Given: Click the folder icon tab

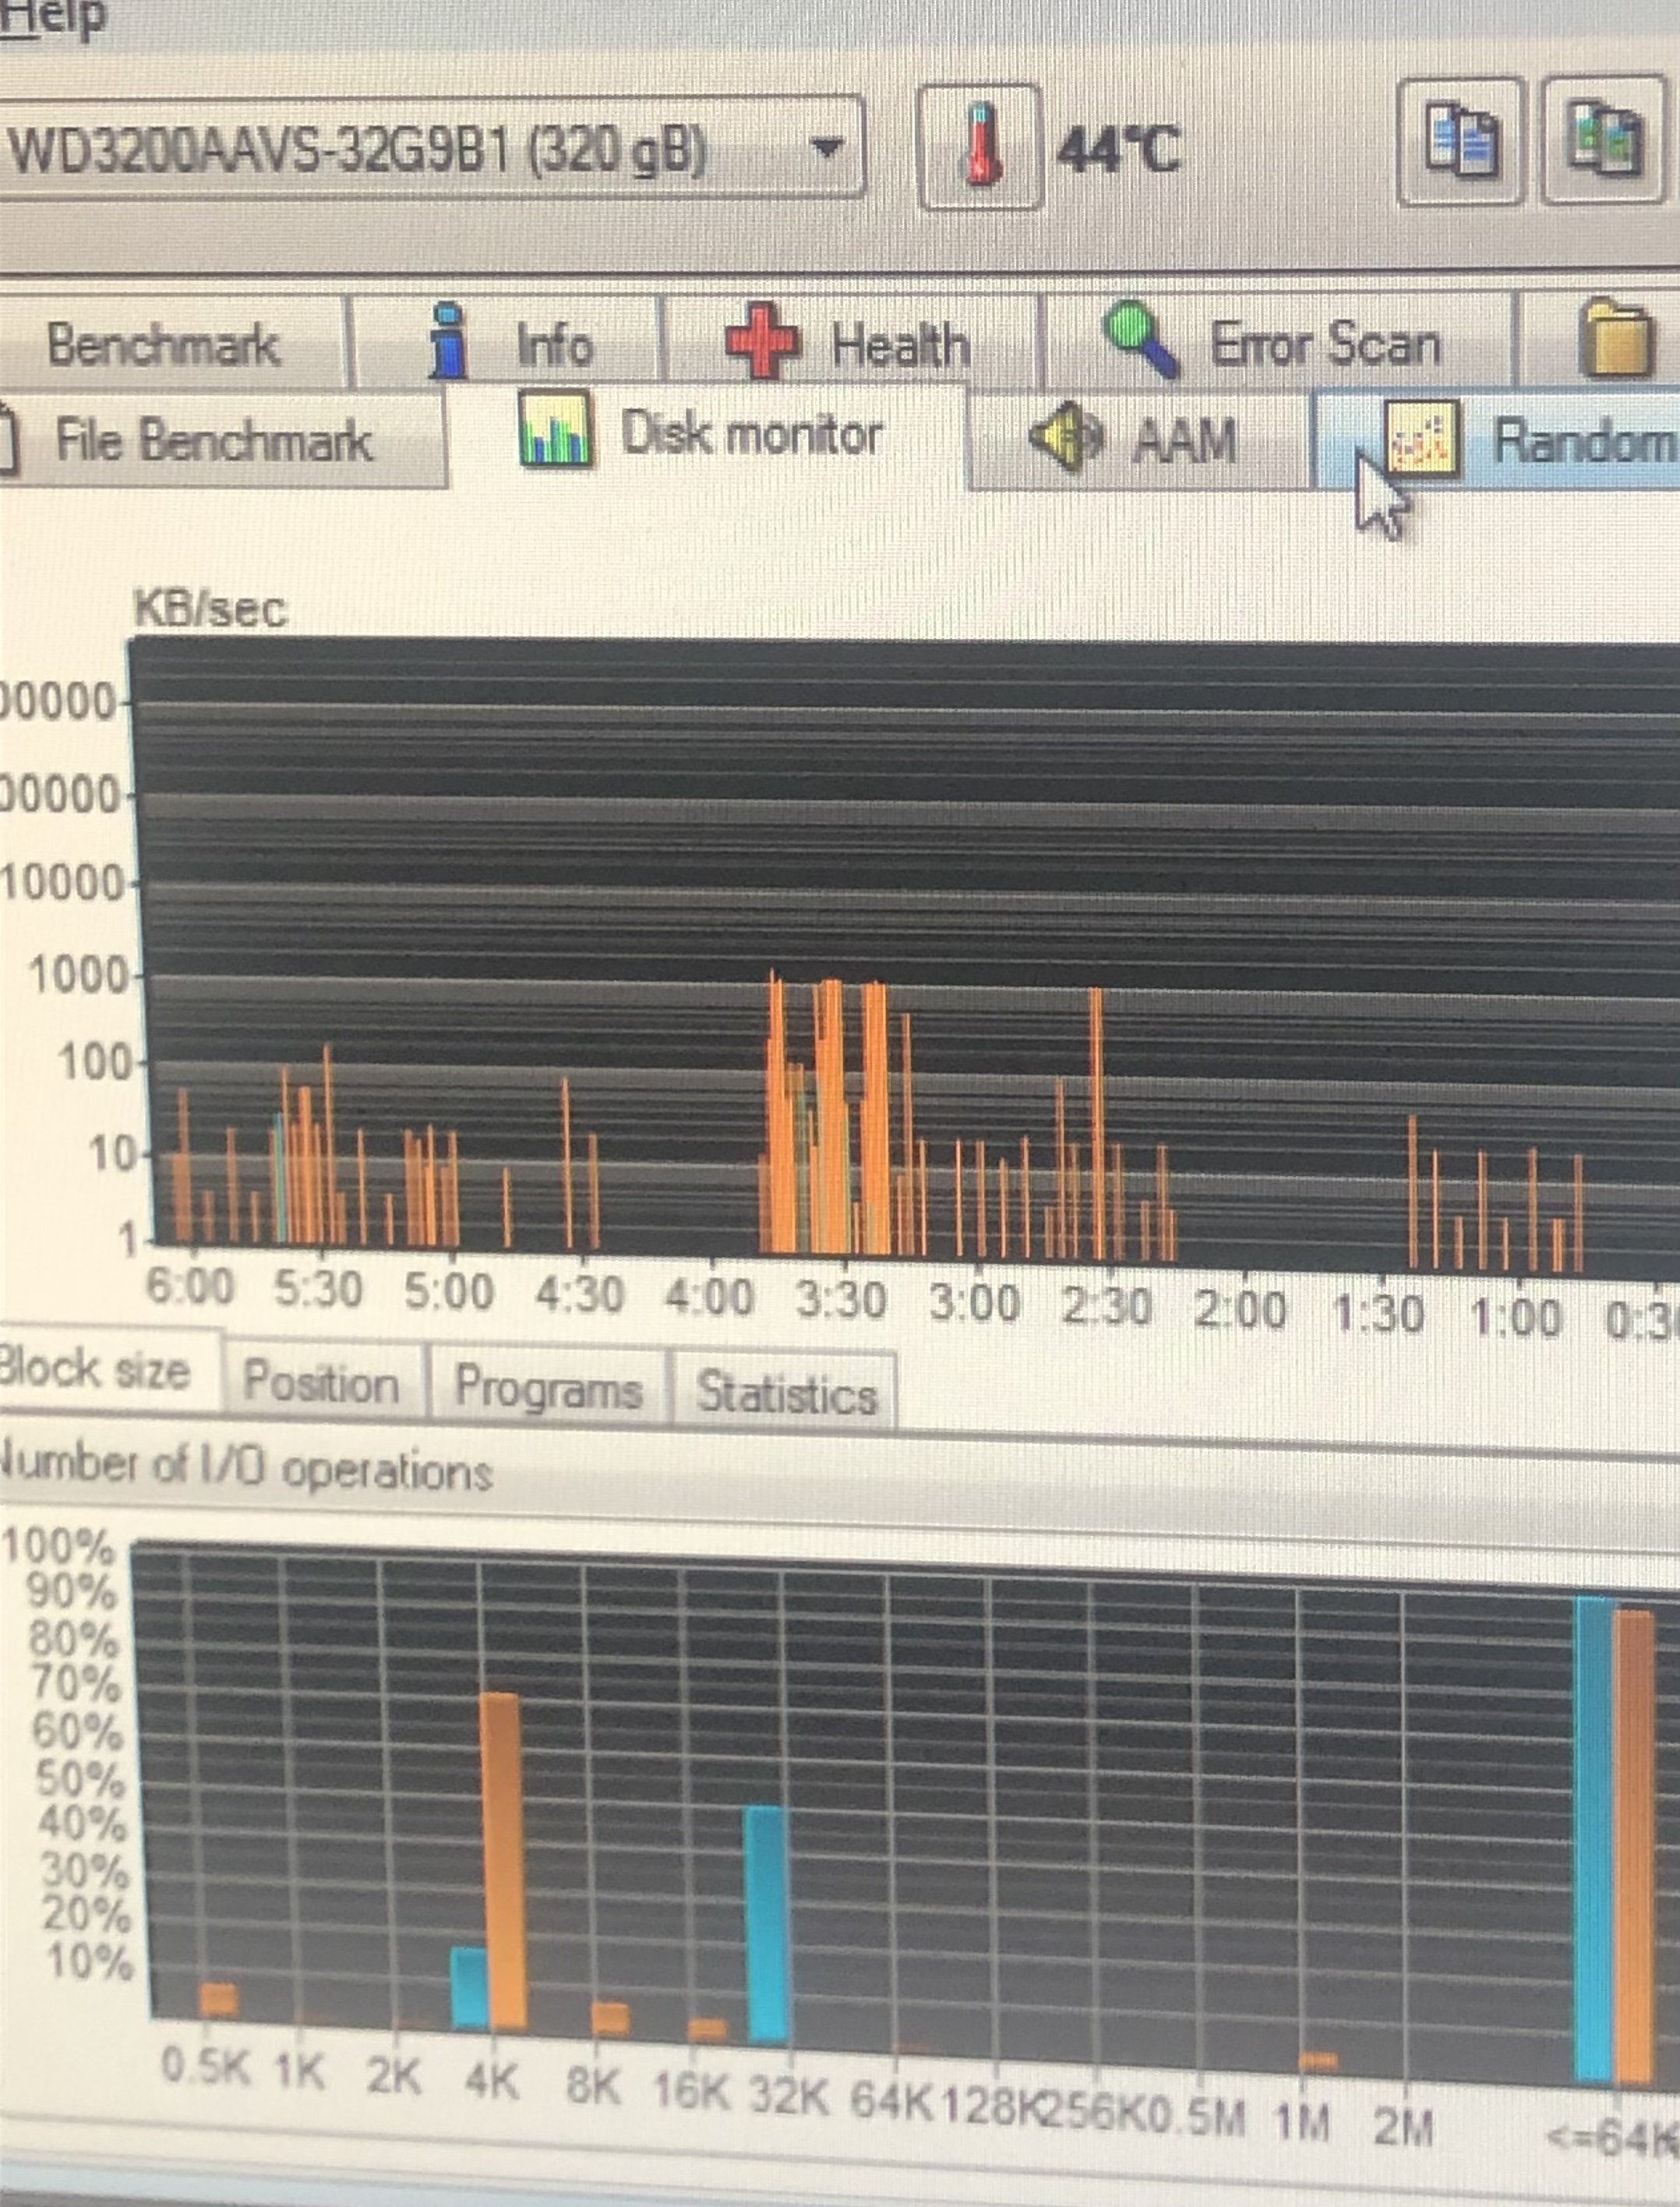Looking at the screenshot, I should click(x=1615, y=340).
